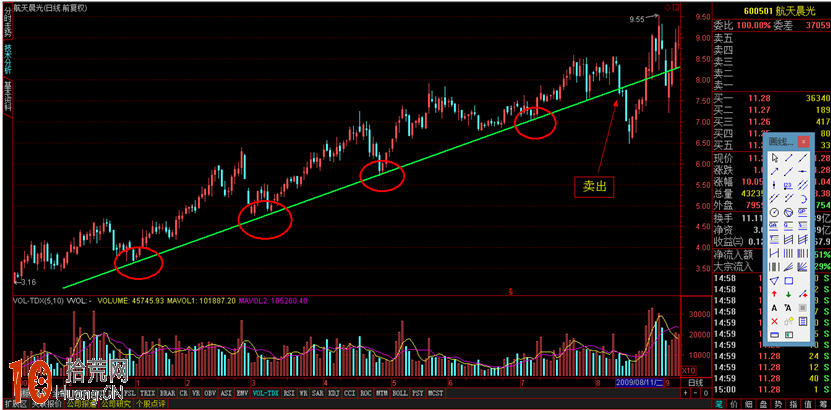Open 基本资料 side tab
Image resolution: width=831 pixels, height=410 pixels.
[x=7, y=96]
